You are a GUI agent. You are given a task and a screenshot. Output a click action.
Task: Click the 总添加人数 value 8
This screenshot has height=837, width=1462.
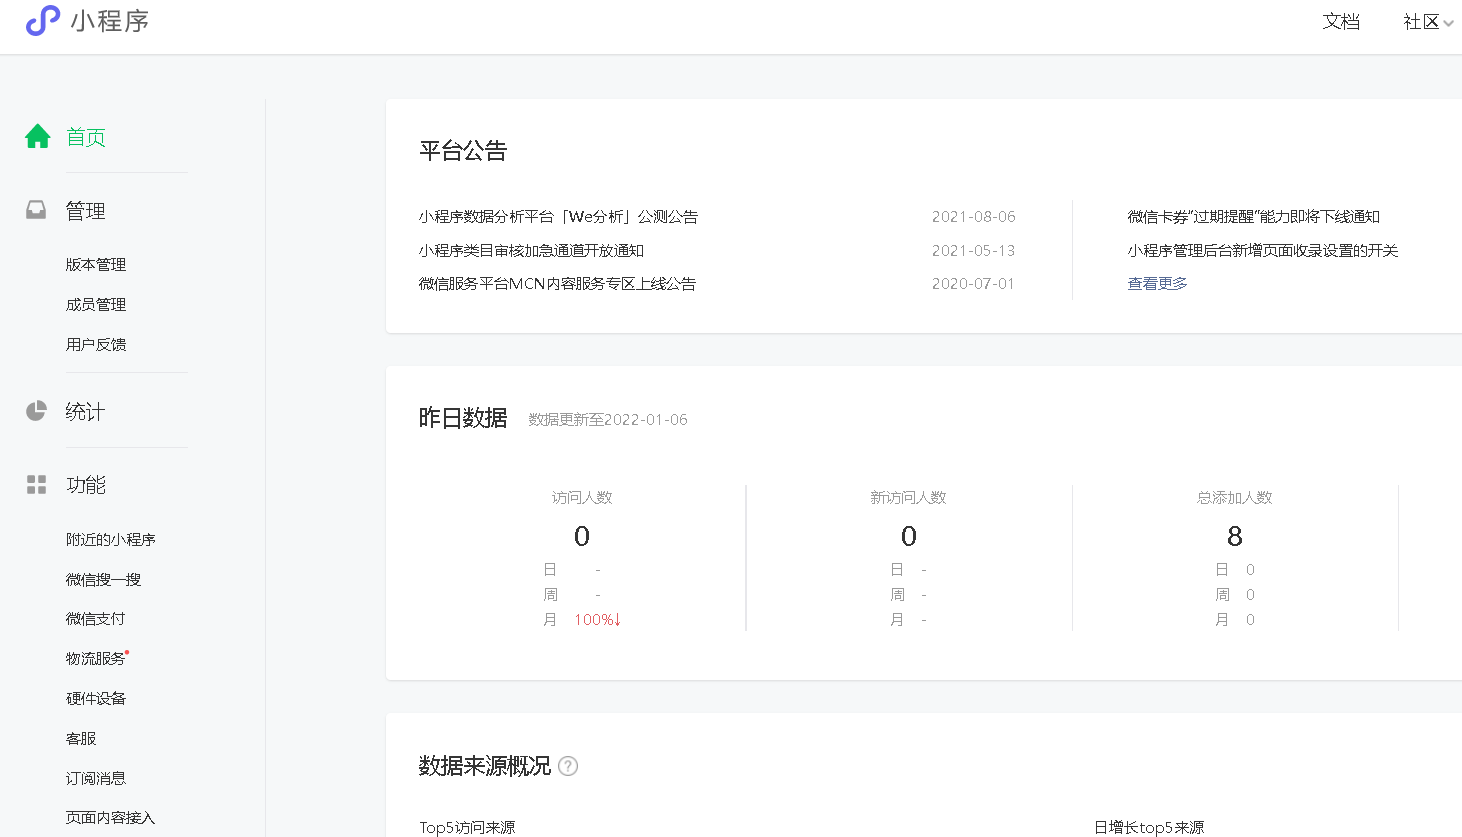tap(1235, 536)
